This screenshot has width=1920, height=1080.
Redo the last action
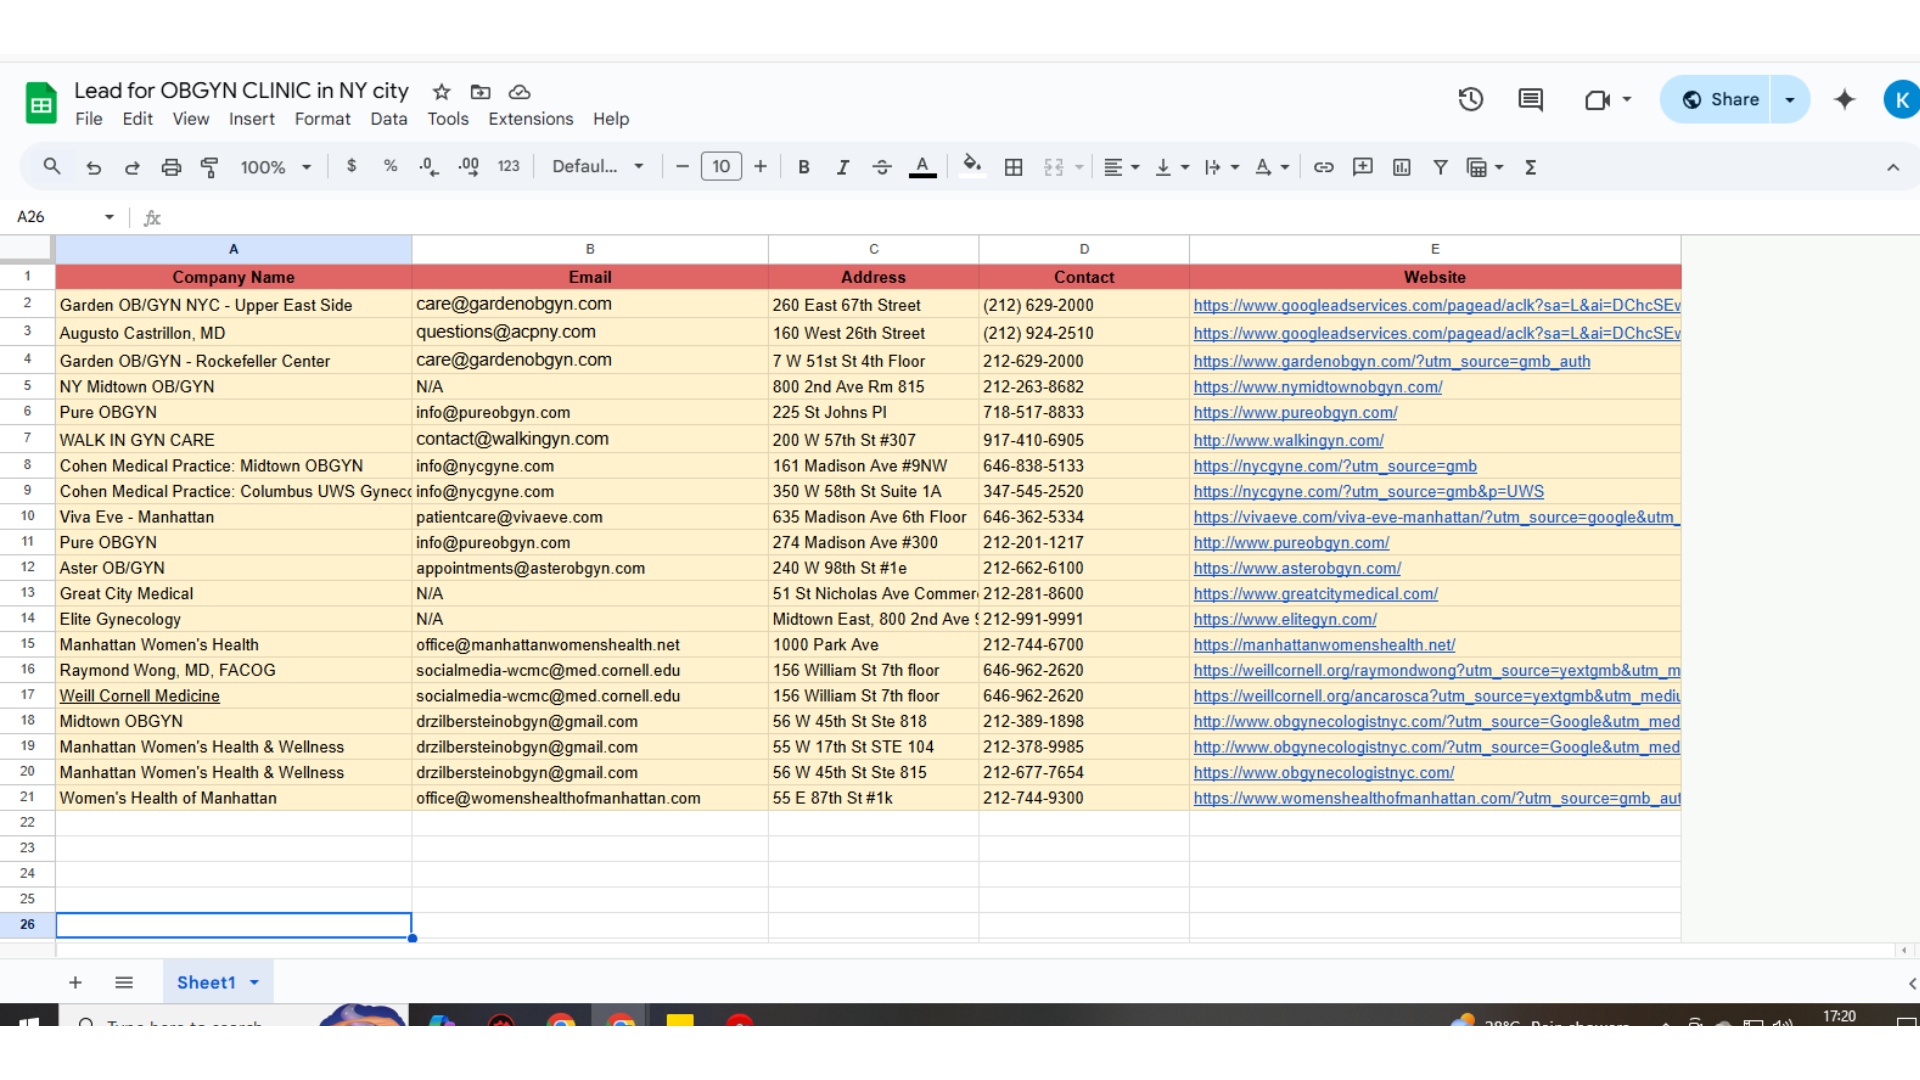point(132,167)
